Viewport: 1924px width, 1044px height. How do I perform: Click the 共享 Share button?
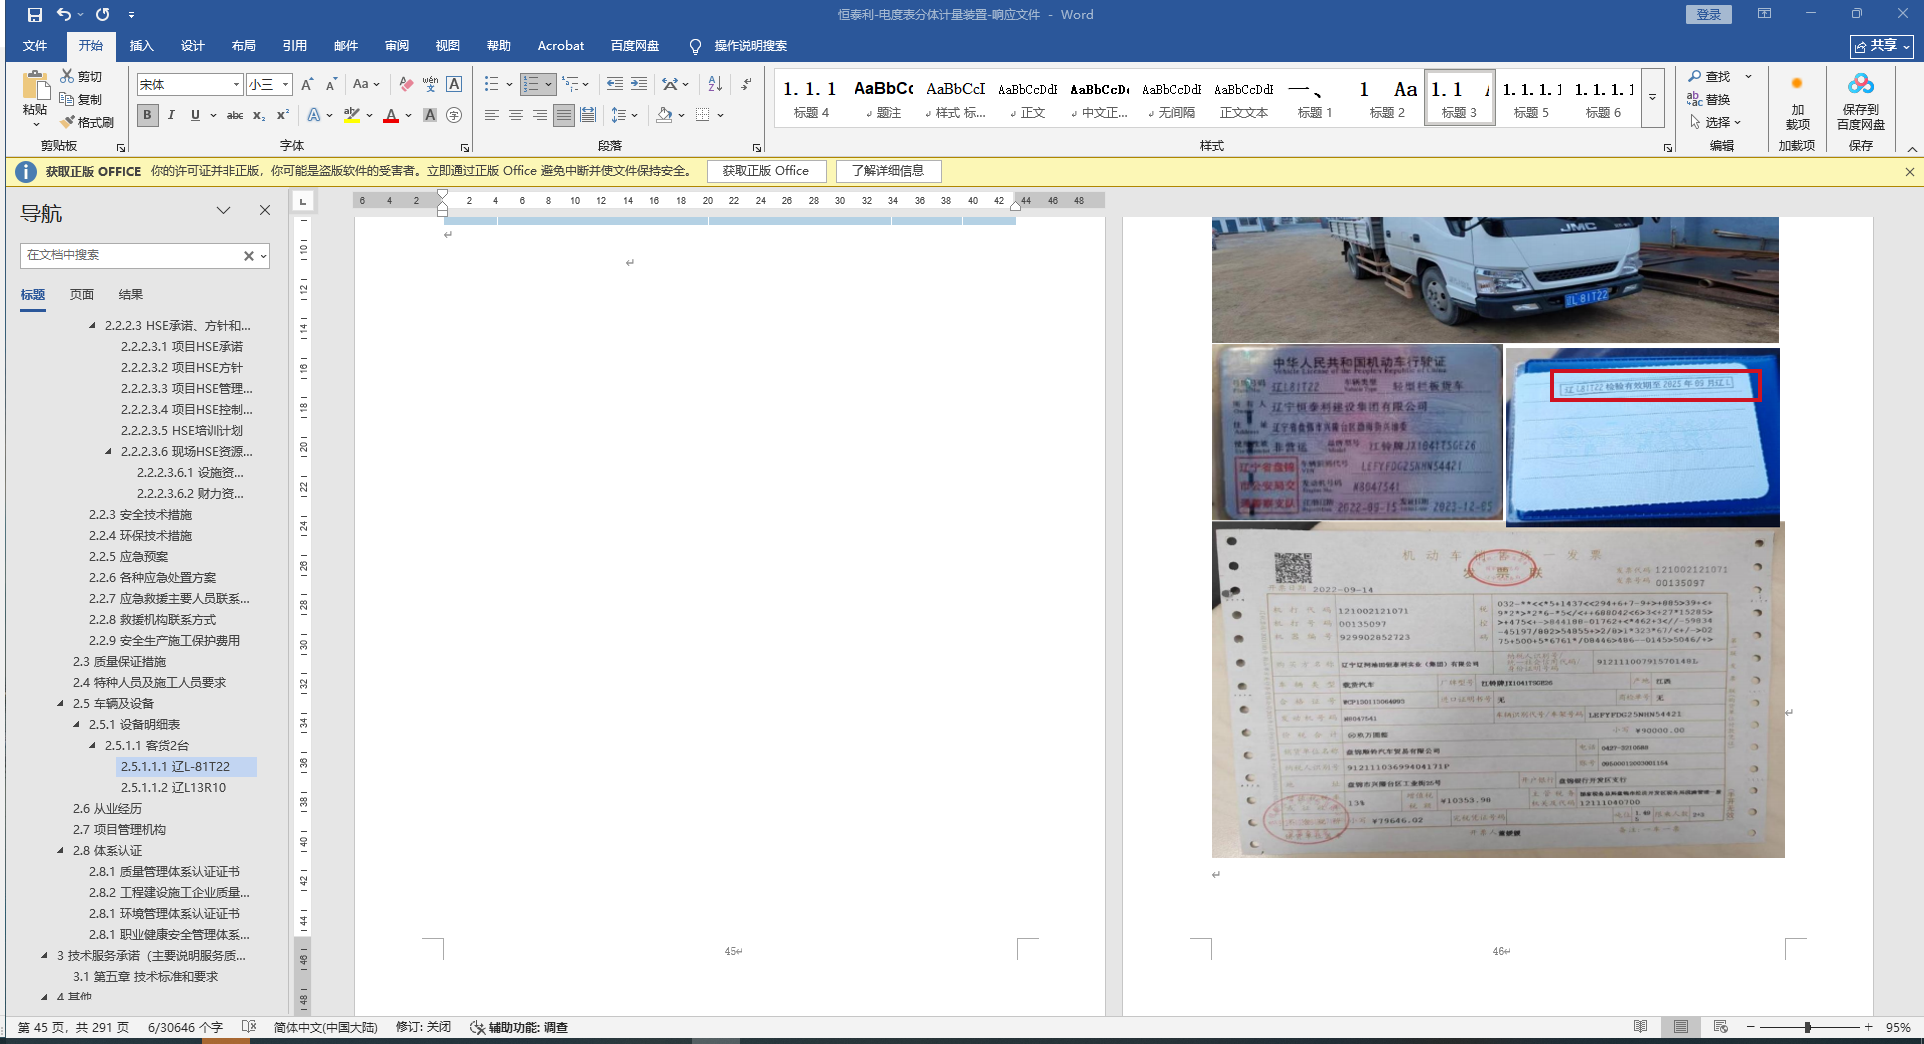pos(1882,46)
